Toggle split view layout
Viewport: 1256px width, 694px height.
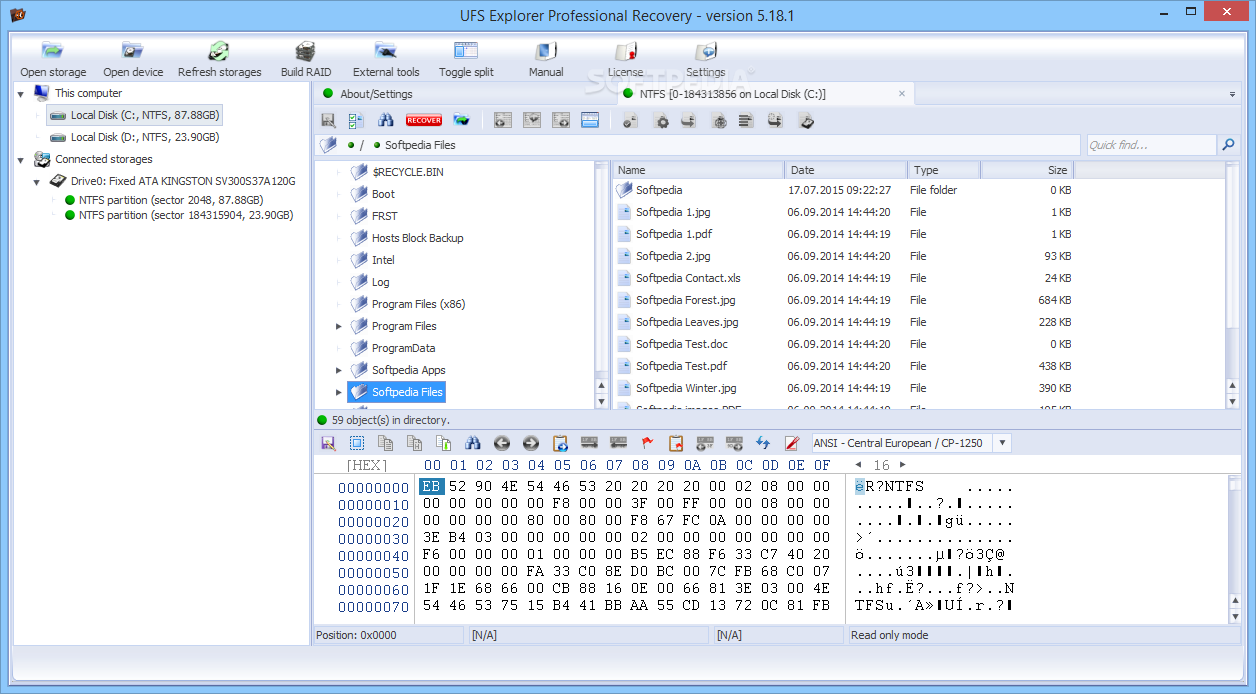(x=466, y=59)
